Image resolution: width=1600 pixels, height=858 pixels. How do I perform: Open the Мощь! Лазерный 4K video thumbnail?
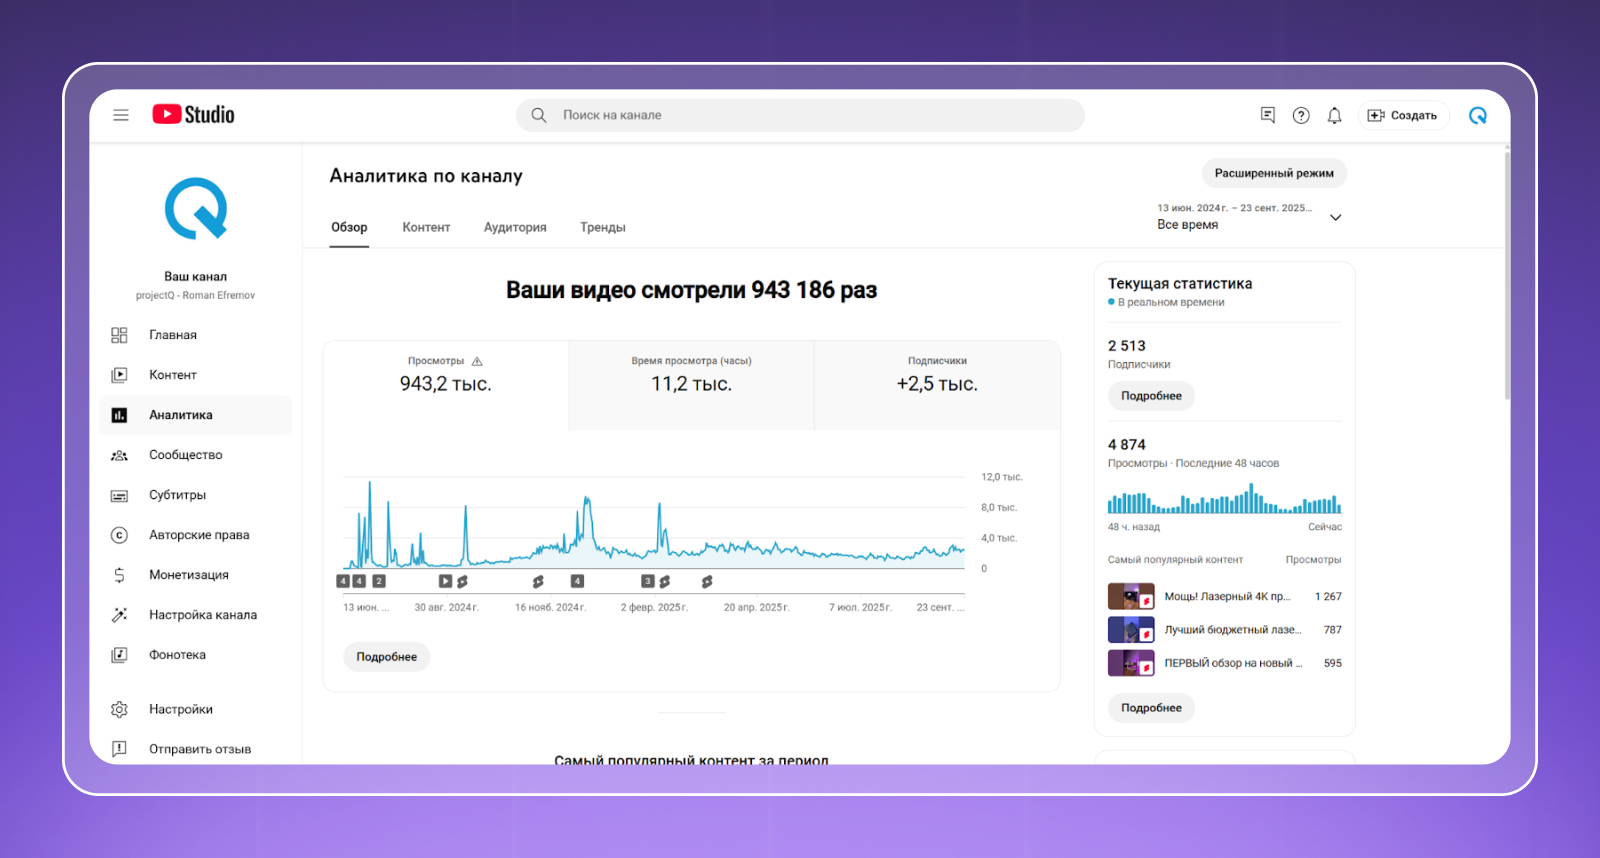(1131, 596)
